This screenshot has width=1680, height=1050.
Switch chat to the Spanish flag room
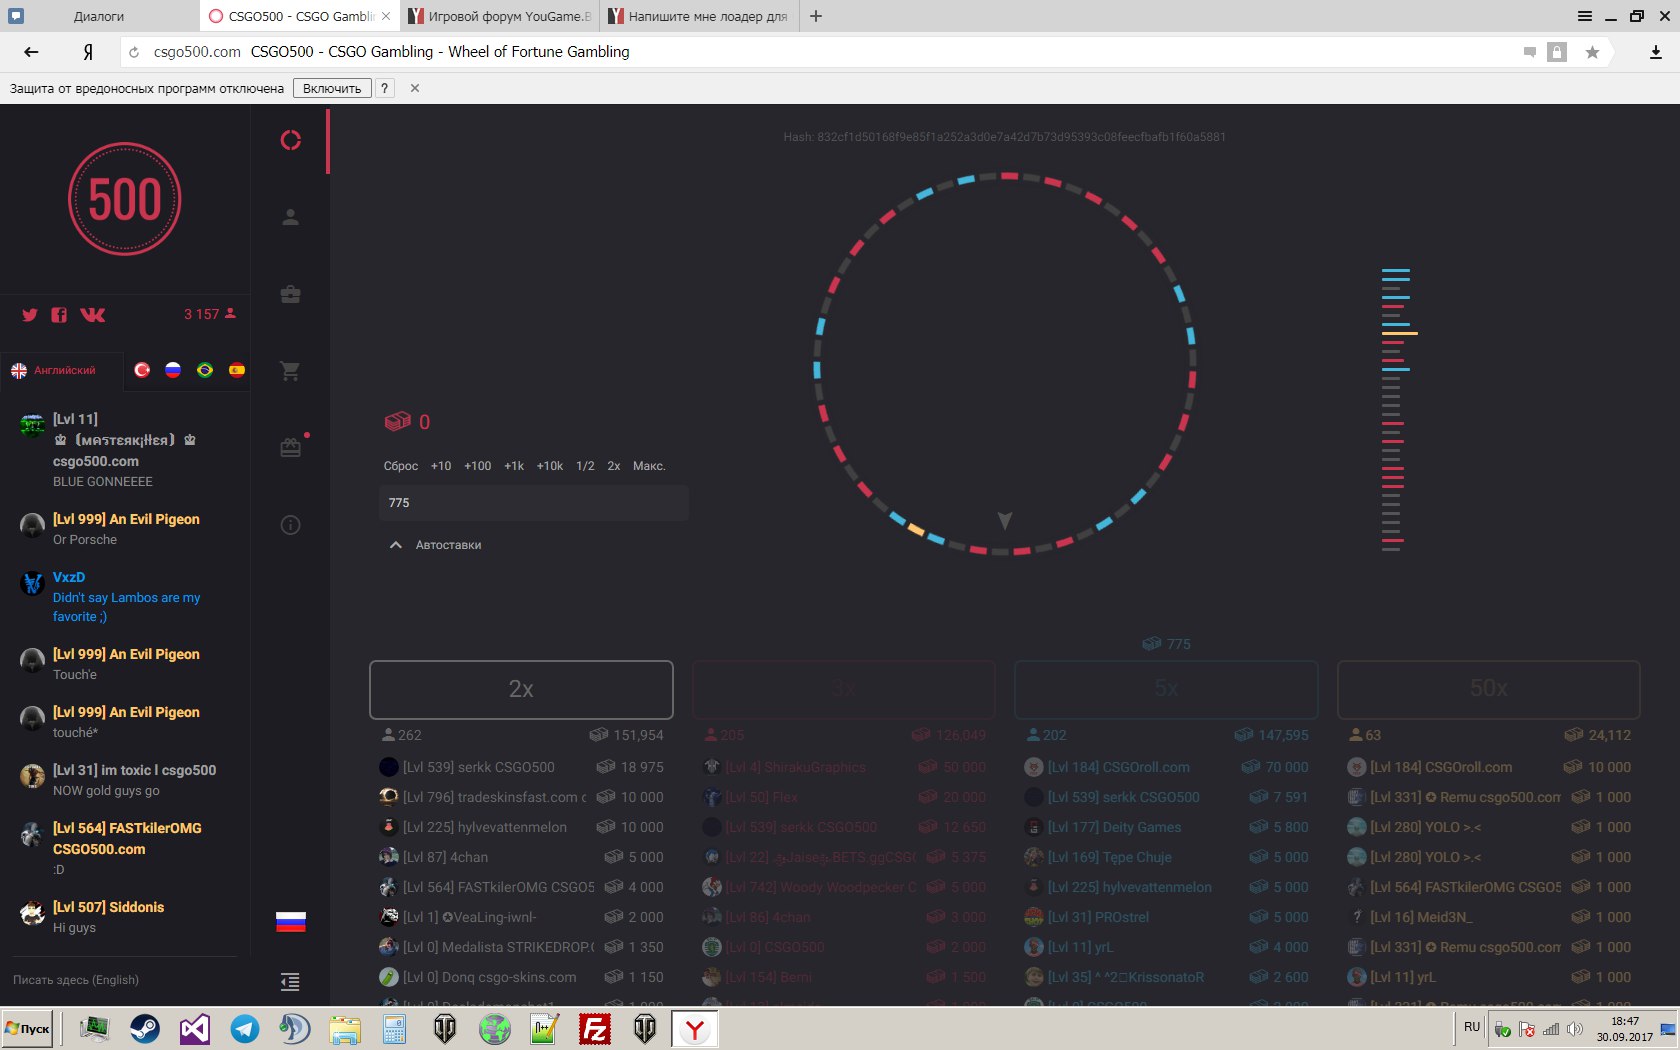pyautogui.click(x=237, y=370)
